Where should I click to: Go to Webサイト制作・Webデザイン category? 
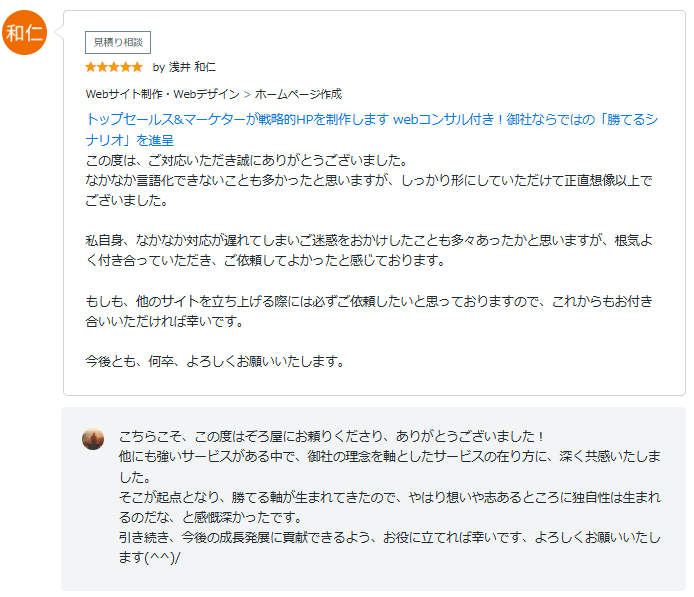point(162,94)
